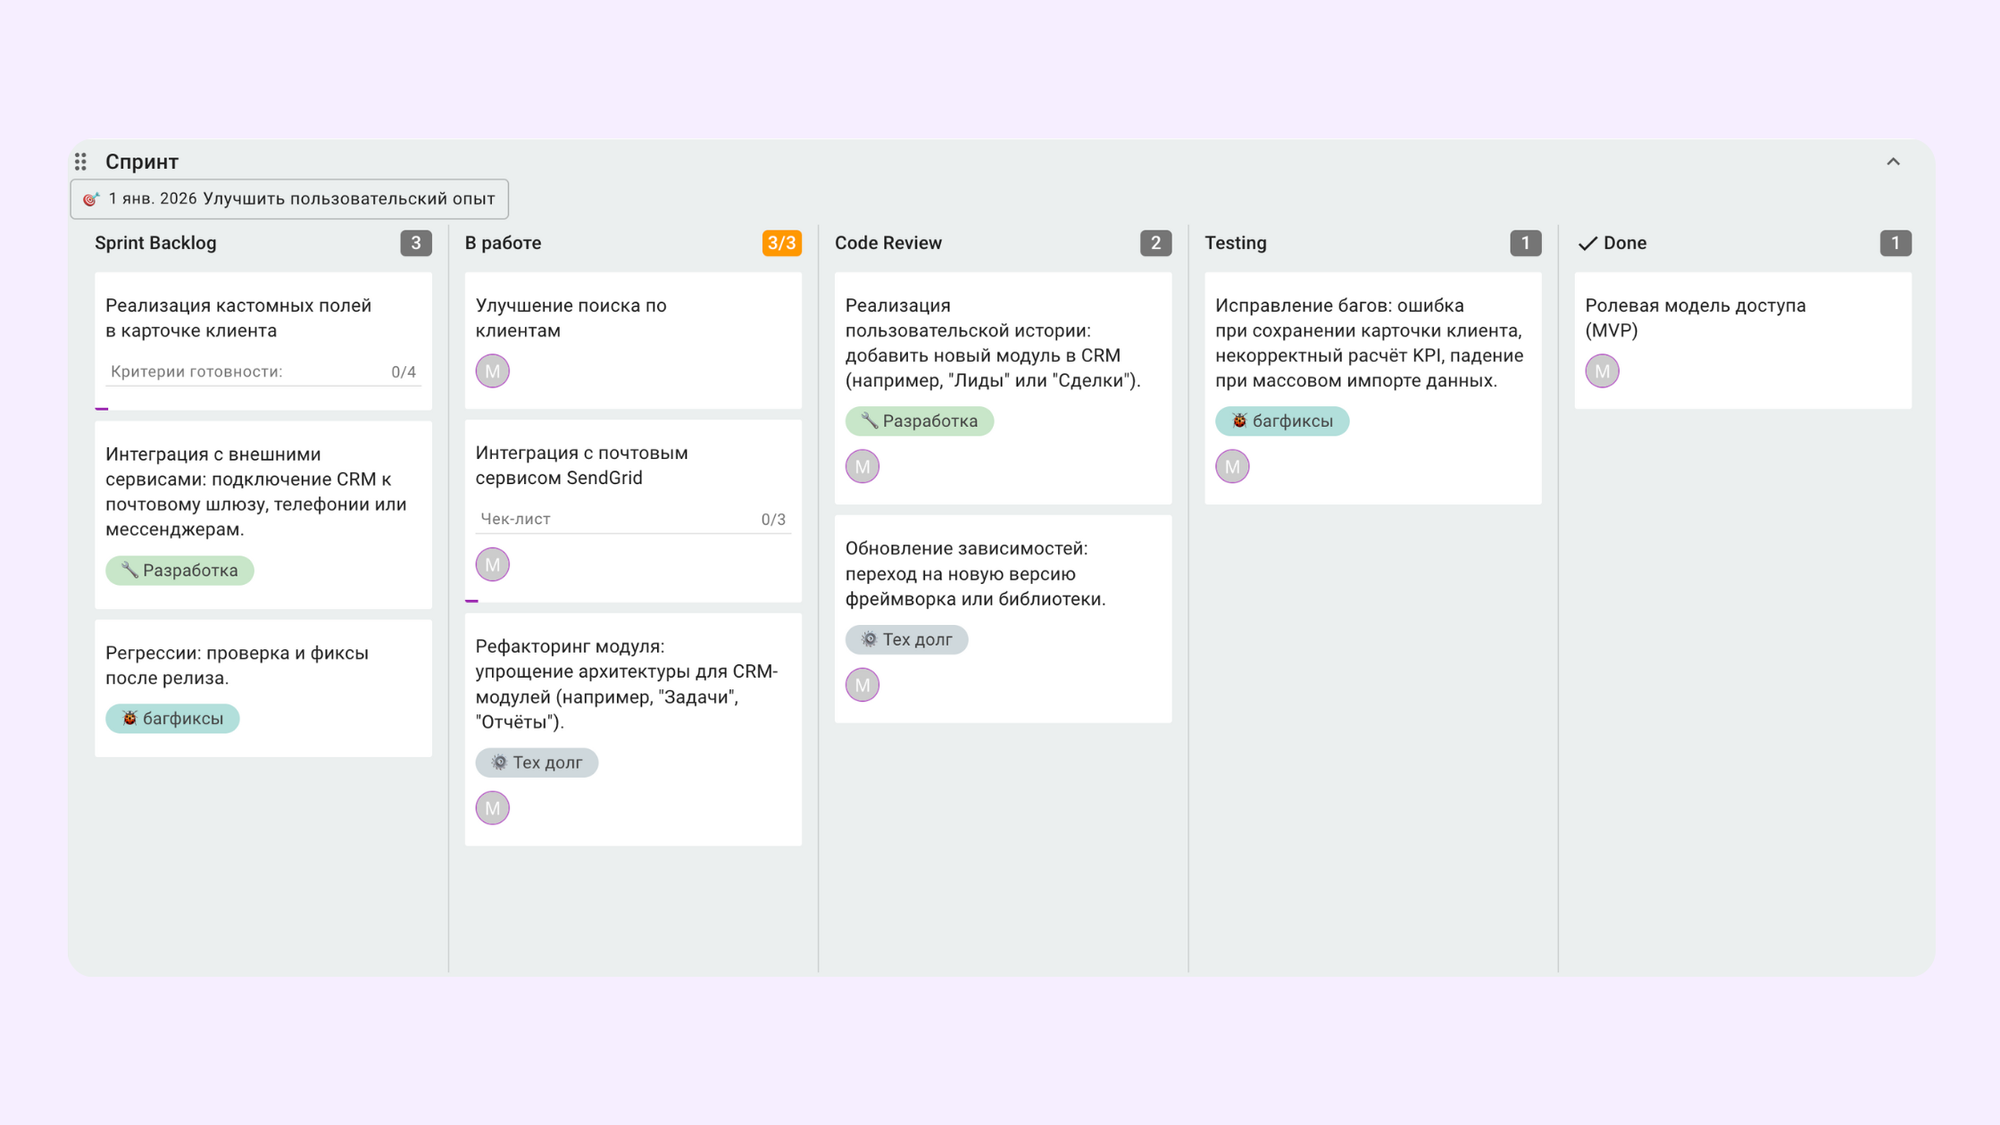The image size is (2000, 1125).
Task: Select the 'Code Review' column header
Action: (x=888, y=243)
